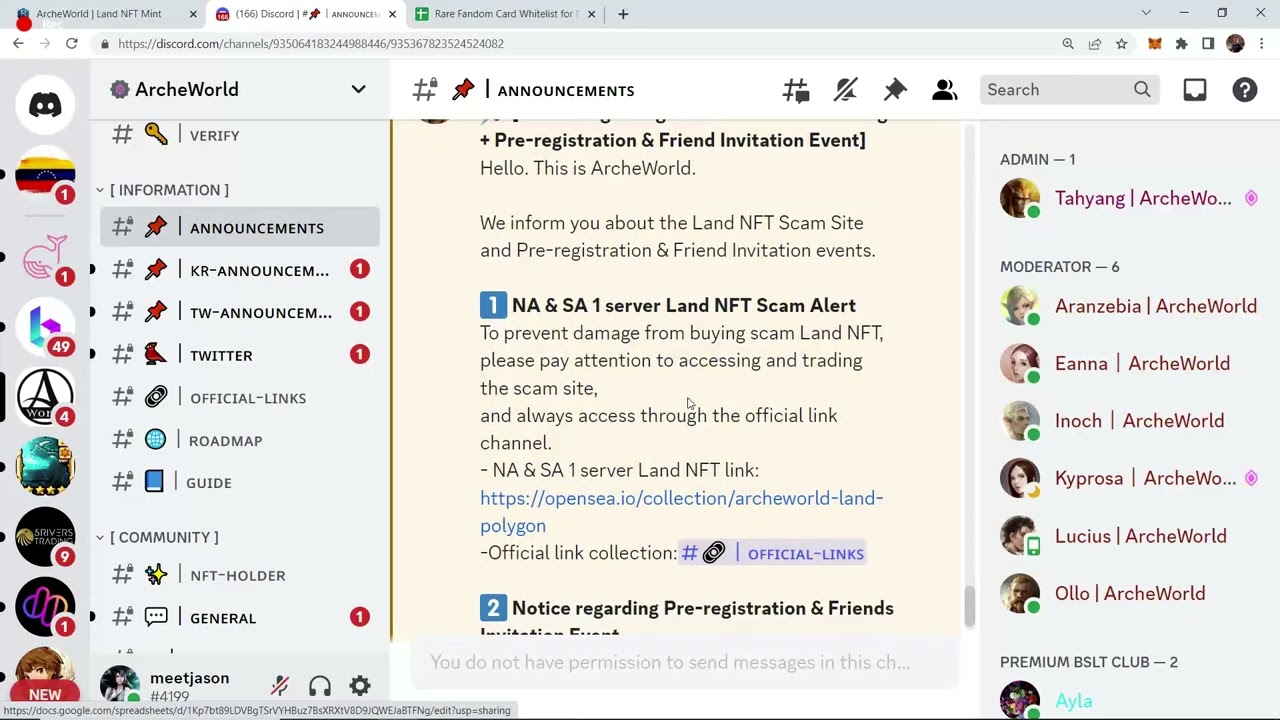The width and height of the screenshot is (1280, 720).
Task: Go back to the previous page
Action: pos(18,44)
